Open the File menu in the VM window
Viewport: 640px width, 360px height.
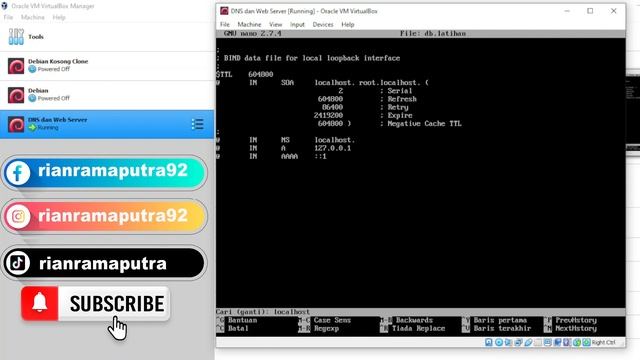[225, 24]
